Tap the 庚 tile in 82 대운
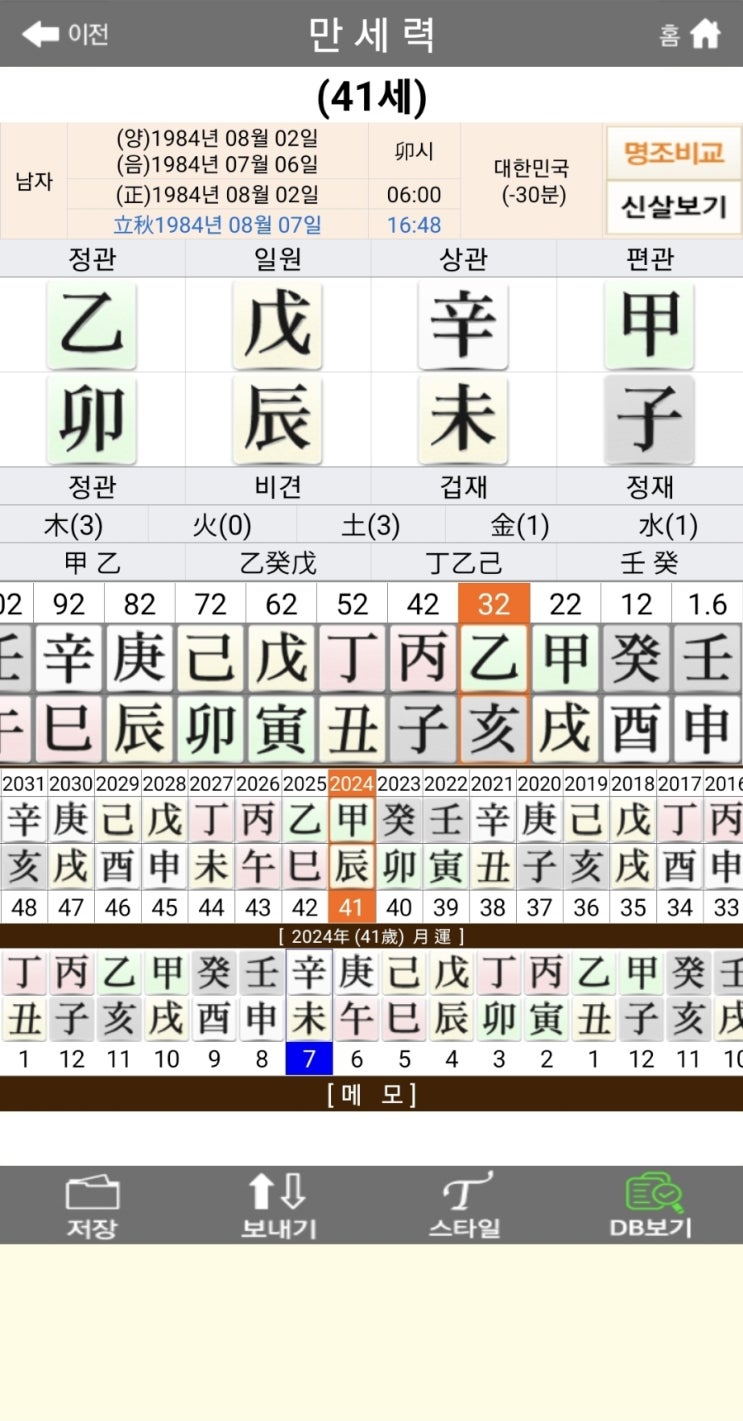This screenshot has width=743, height=1421. point(139,658)
